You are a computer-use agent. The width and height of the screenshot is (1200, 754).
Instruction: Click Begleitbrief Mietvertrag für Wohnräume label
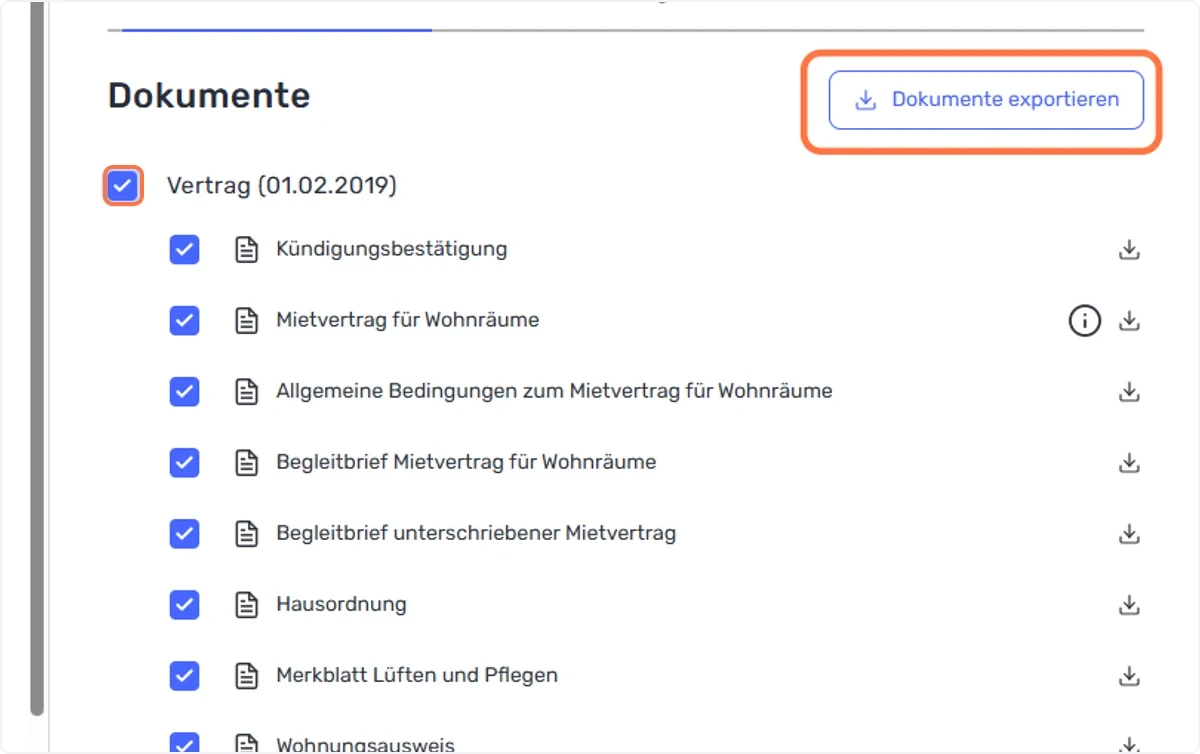466,462
